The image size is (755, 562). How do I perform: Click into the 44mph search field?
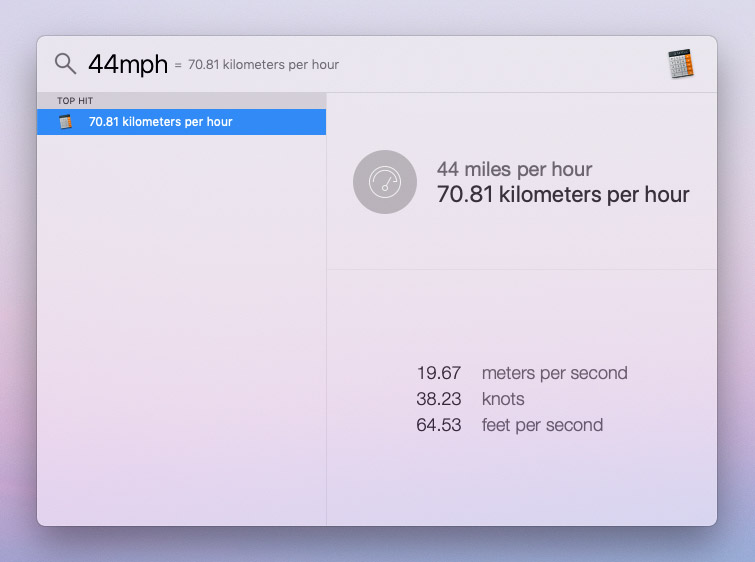point(128,64)
